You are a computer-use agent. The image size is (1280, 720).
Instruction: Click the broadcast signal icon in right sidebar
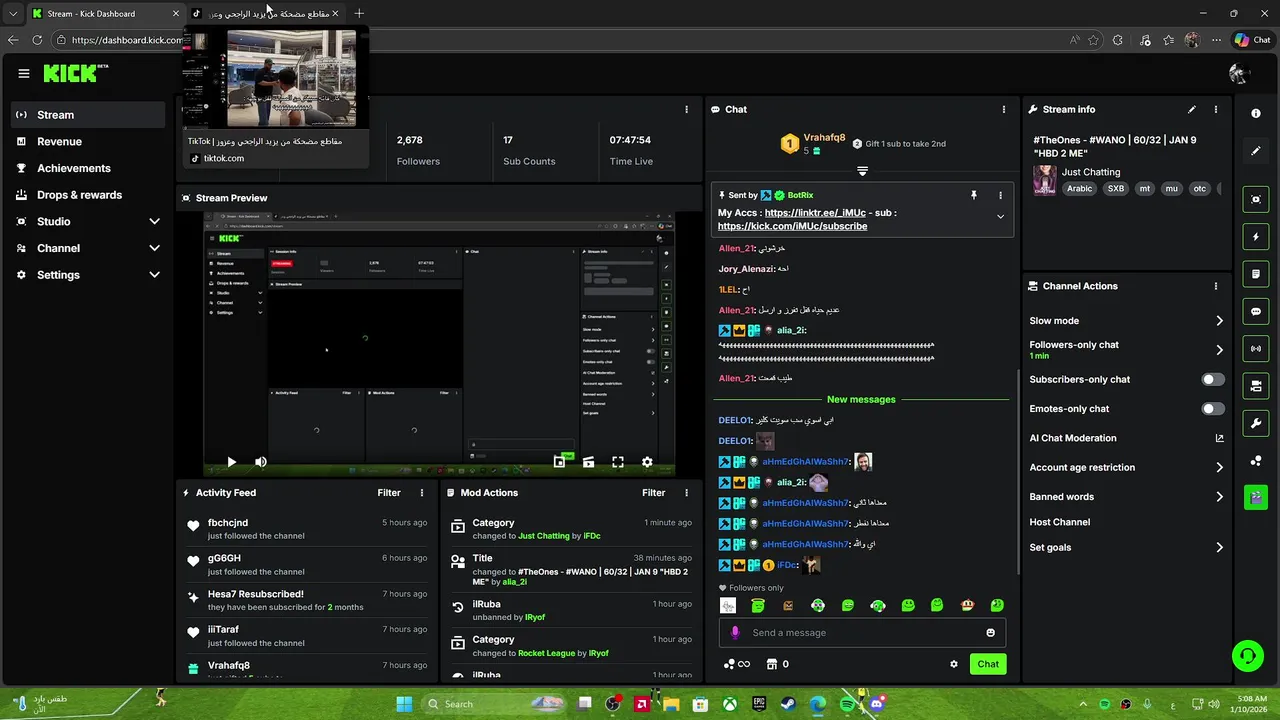coord(1256,348)
